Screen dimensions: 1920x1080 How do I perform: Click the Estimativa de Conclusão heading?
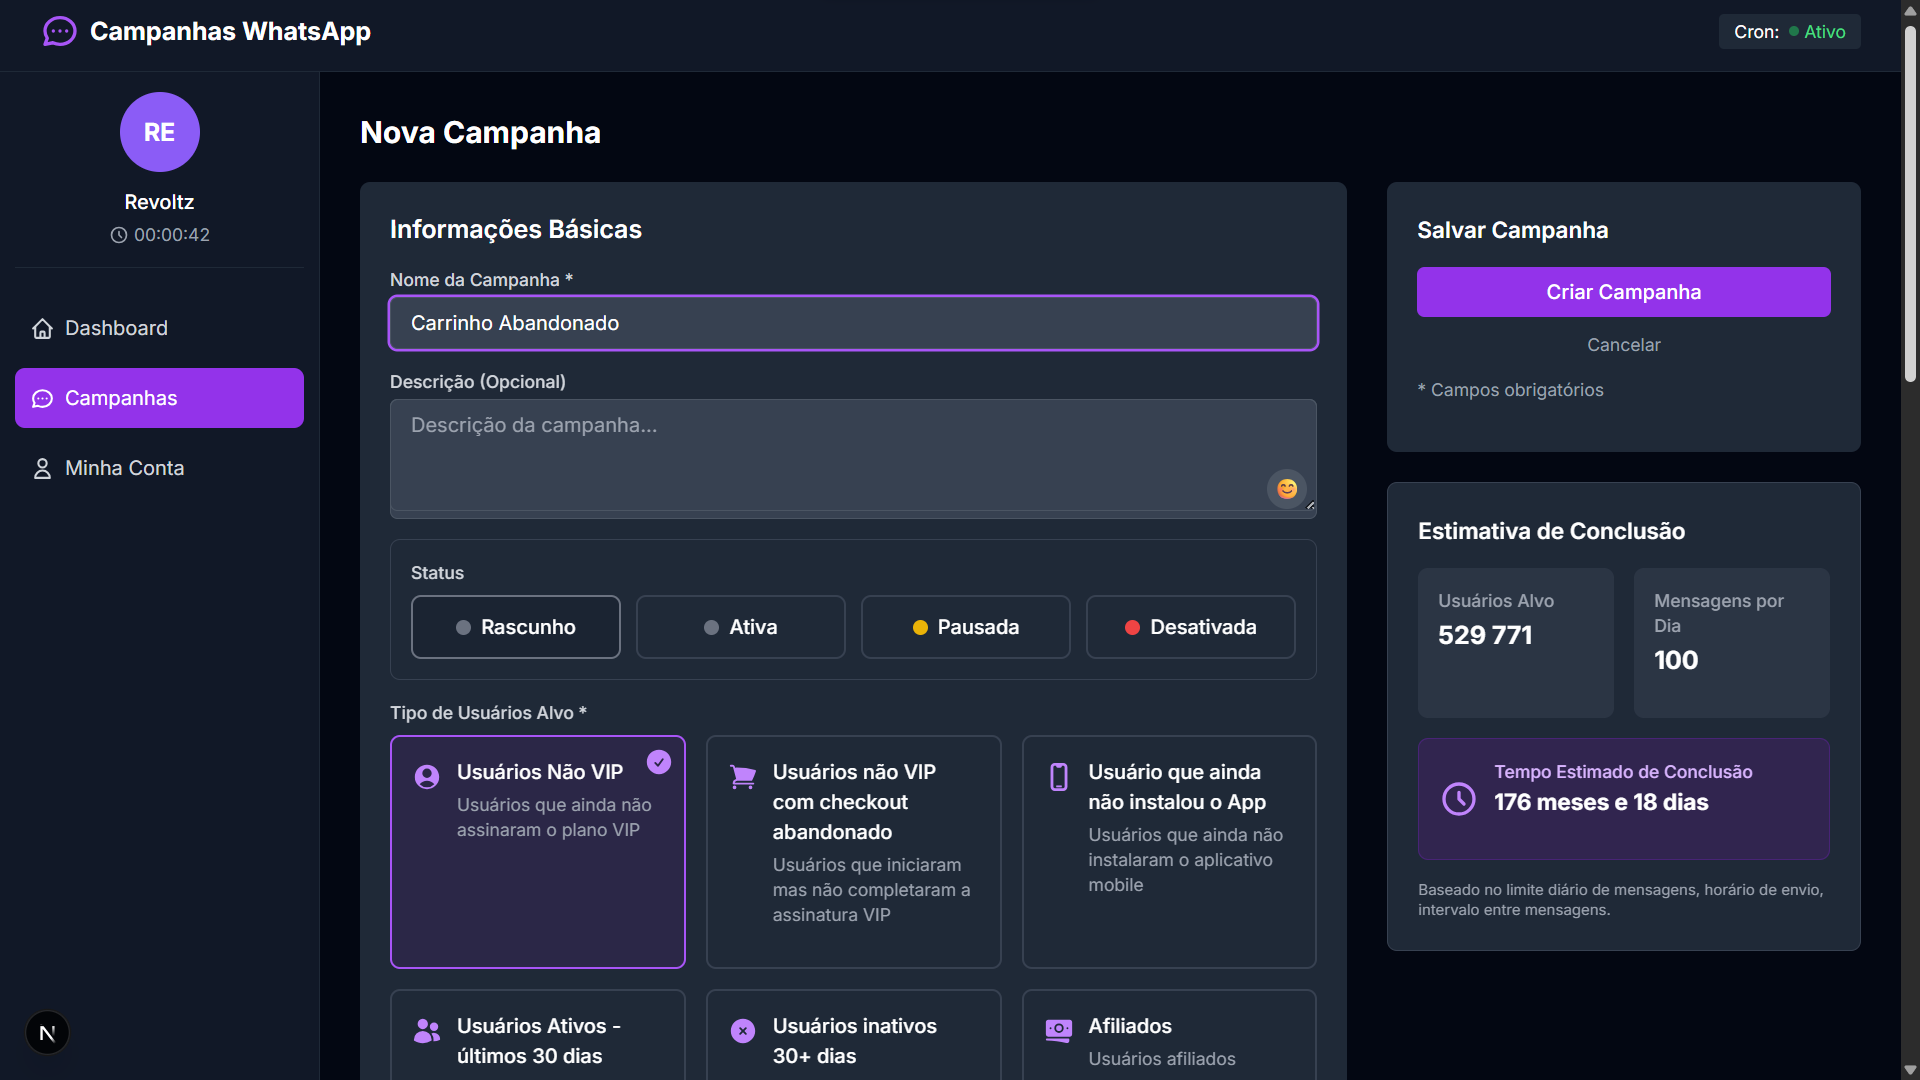pyautogui.click(x=1551, y=531)
